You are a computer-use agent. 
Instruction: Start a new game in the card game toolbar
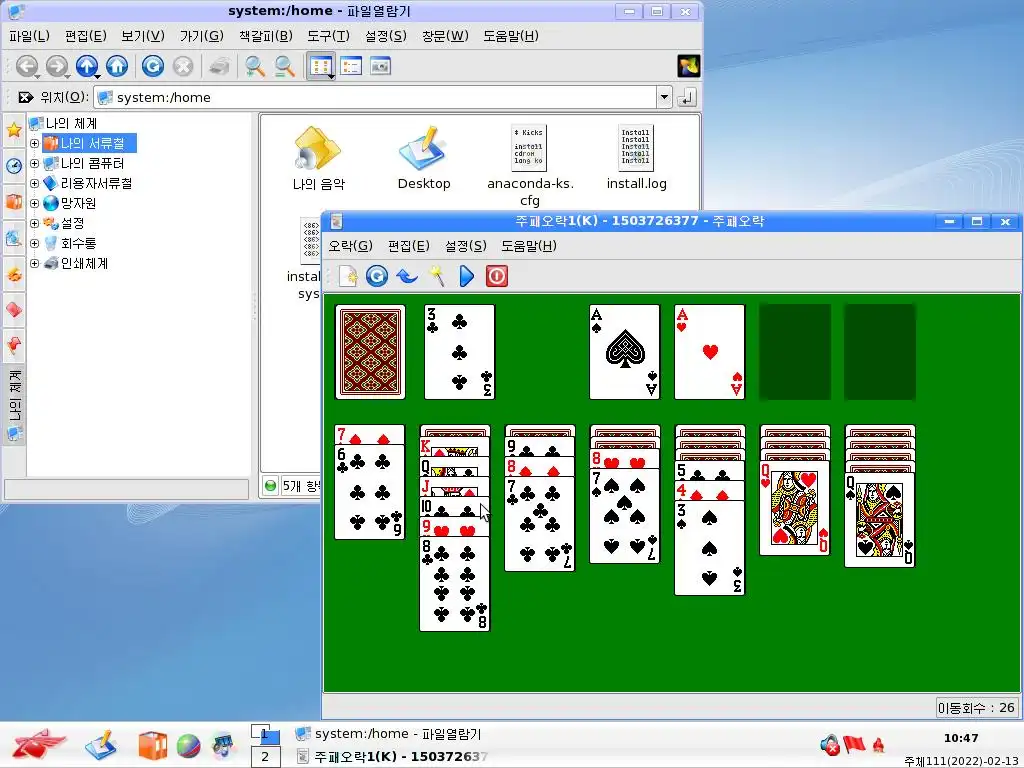348,276
